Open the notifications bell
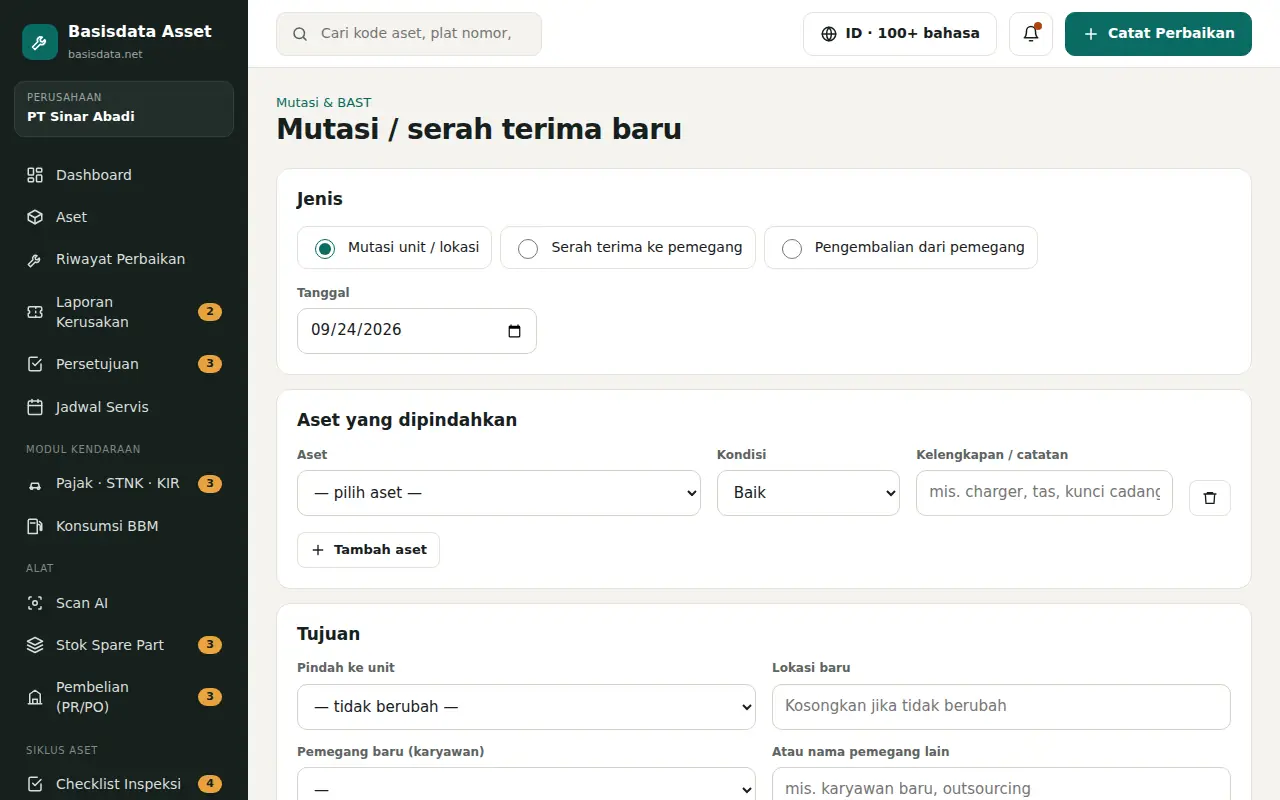 tap(1031, 34)
